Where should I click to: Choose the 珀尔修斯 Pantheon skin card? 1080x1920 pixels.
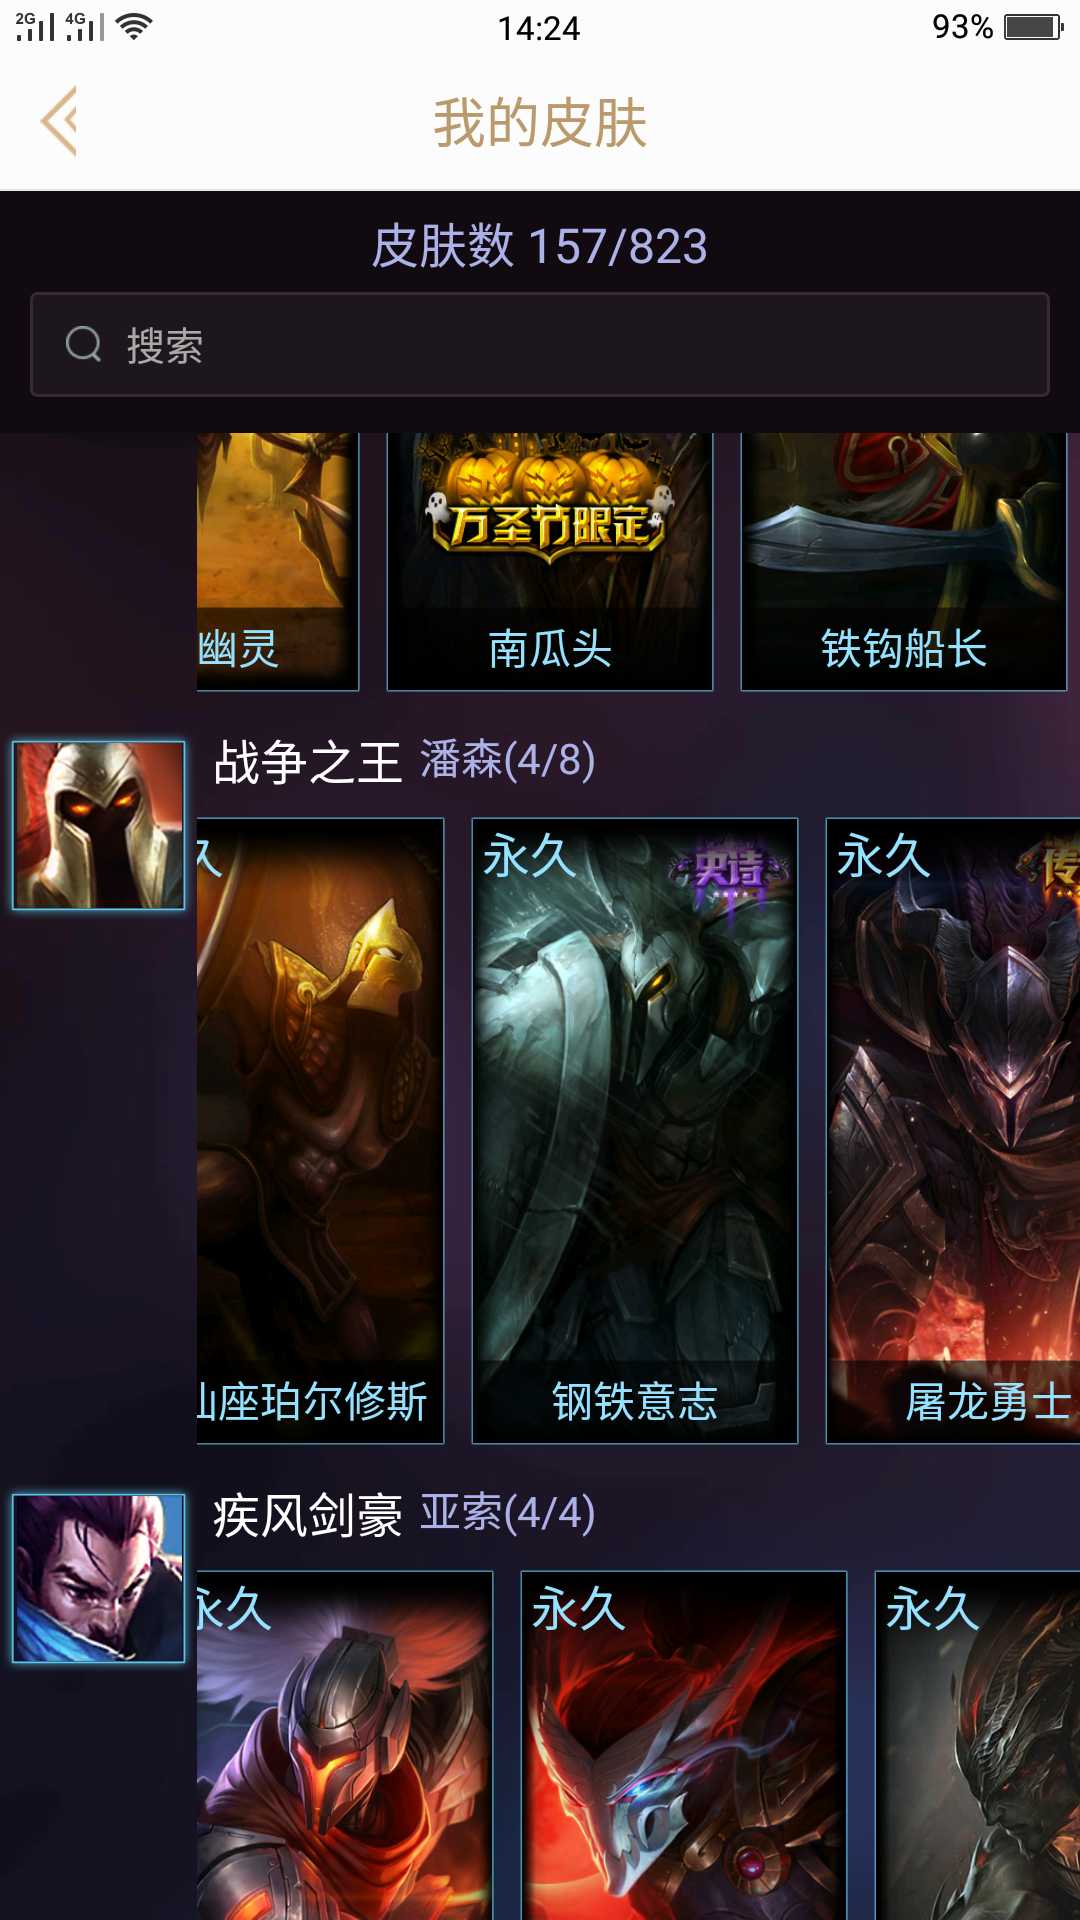click(320, 1131)
